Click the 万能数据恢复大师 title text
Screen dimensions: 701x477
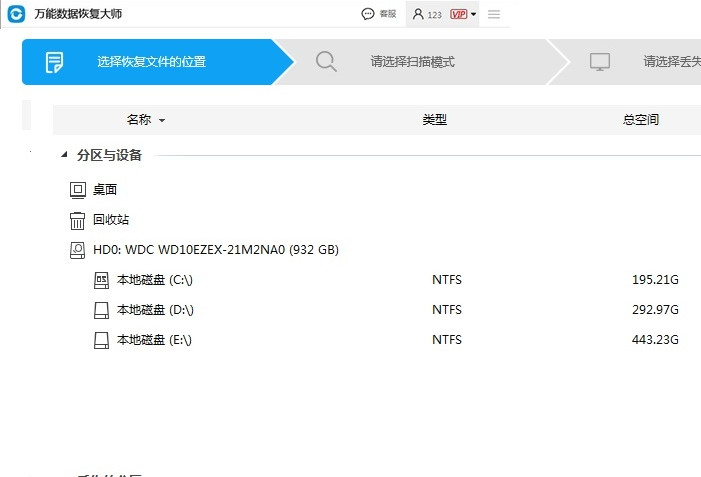pyautogui.click(x=78, y=14)
